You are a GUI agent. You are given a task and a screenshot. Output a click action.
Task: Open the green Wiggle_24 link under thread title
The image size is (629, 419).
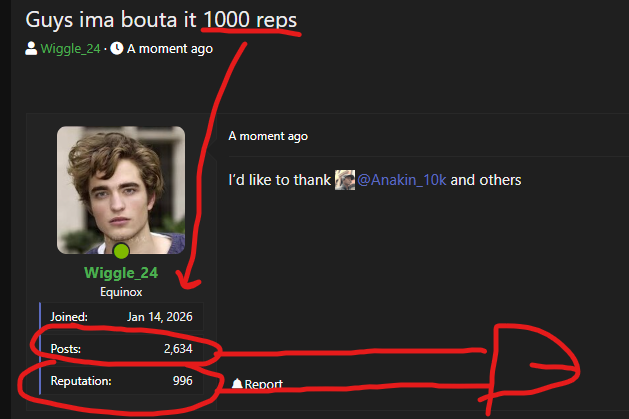point(71,49)
